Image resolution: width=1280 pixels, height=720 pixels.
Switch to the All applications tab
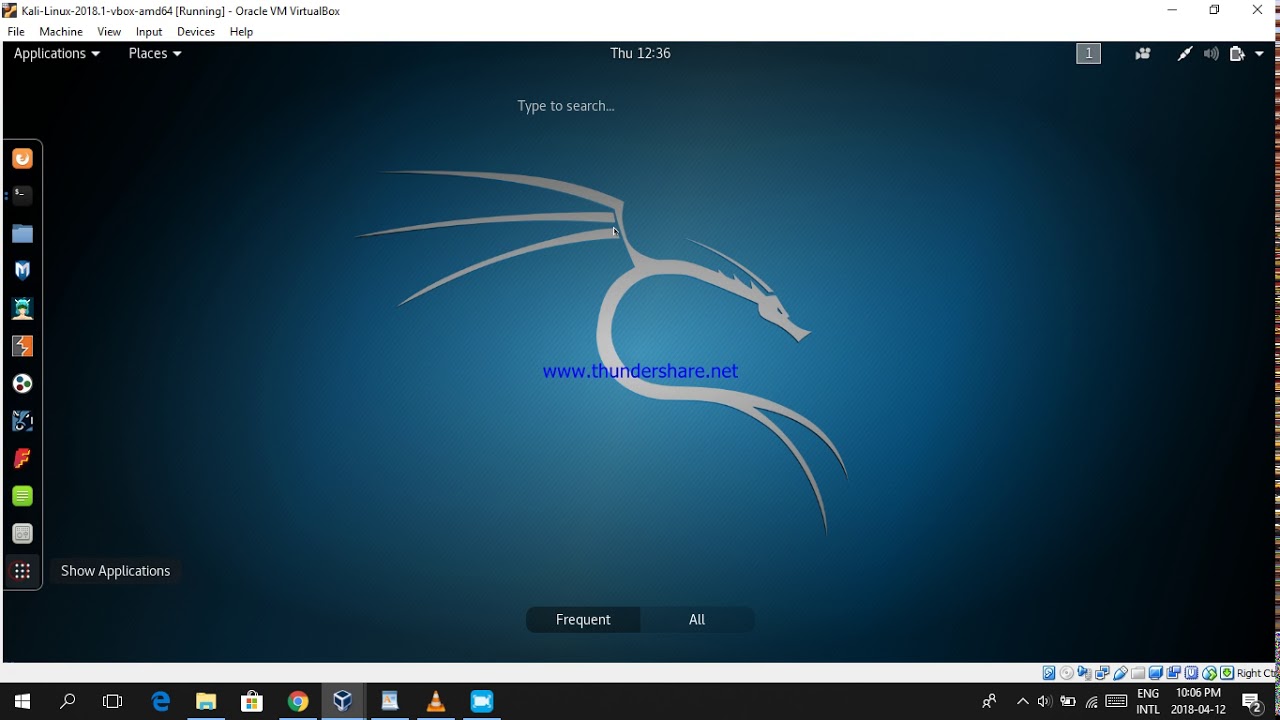pyautogui.click(x=697, y=620)
